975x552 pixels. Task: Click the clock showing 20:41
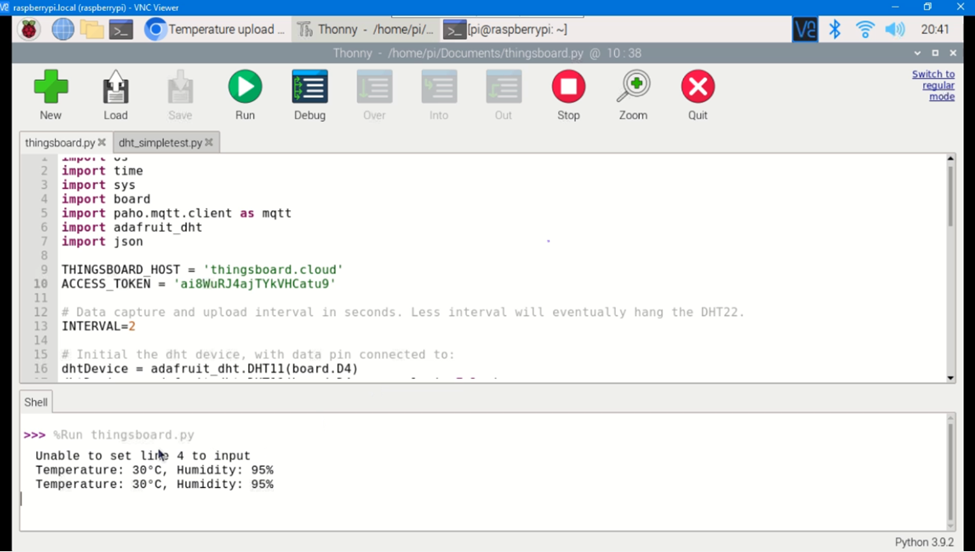(x=935, y=29)
